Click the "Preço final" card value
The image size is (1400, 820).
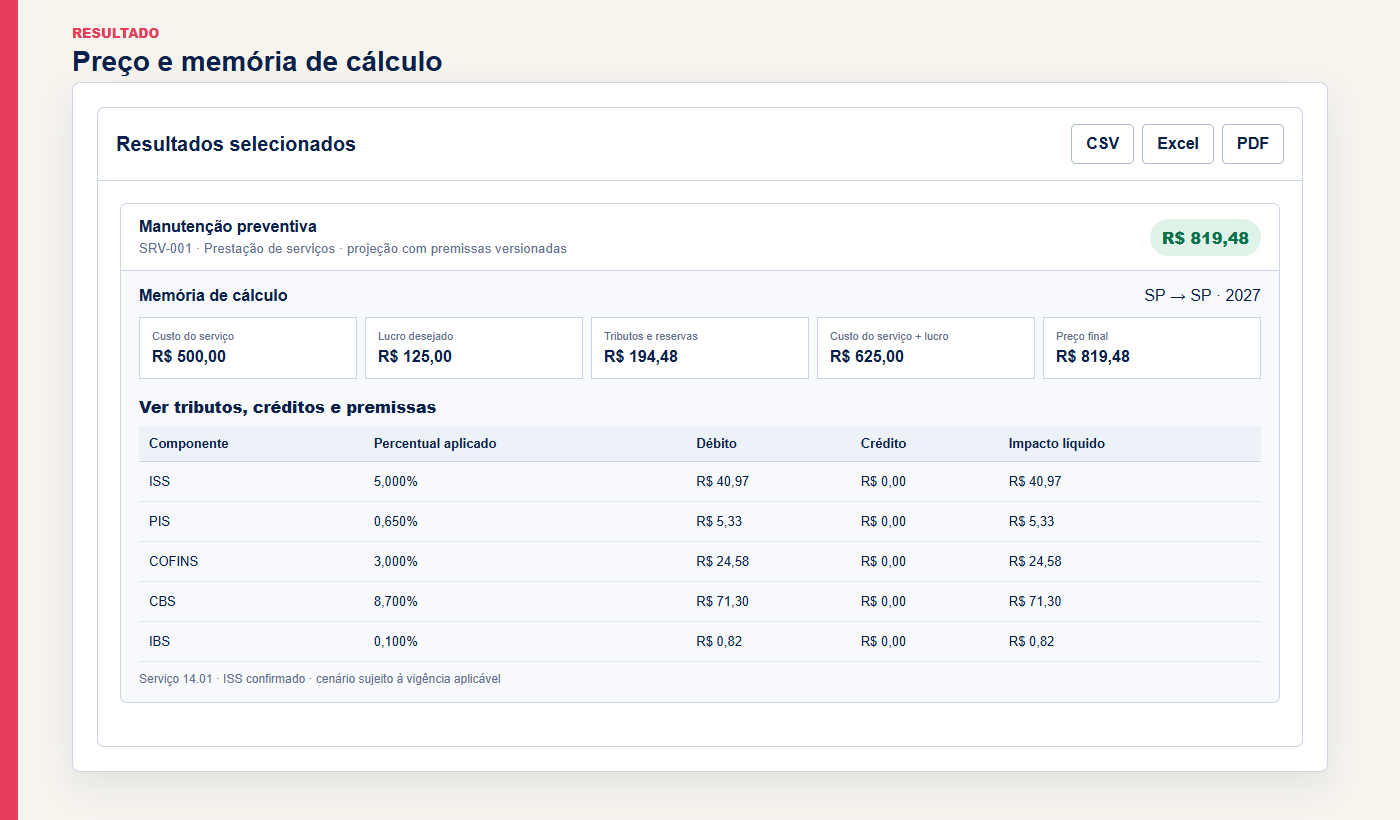1093,357
